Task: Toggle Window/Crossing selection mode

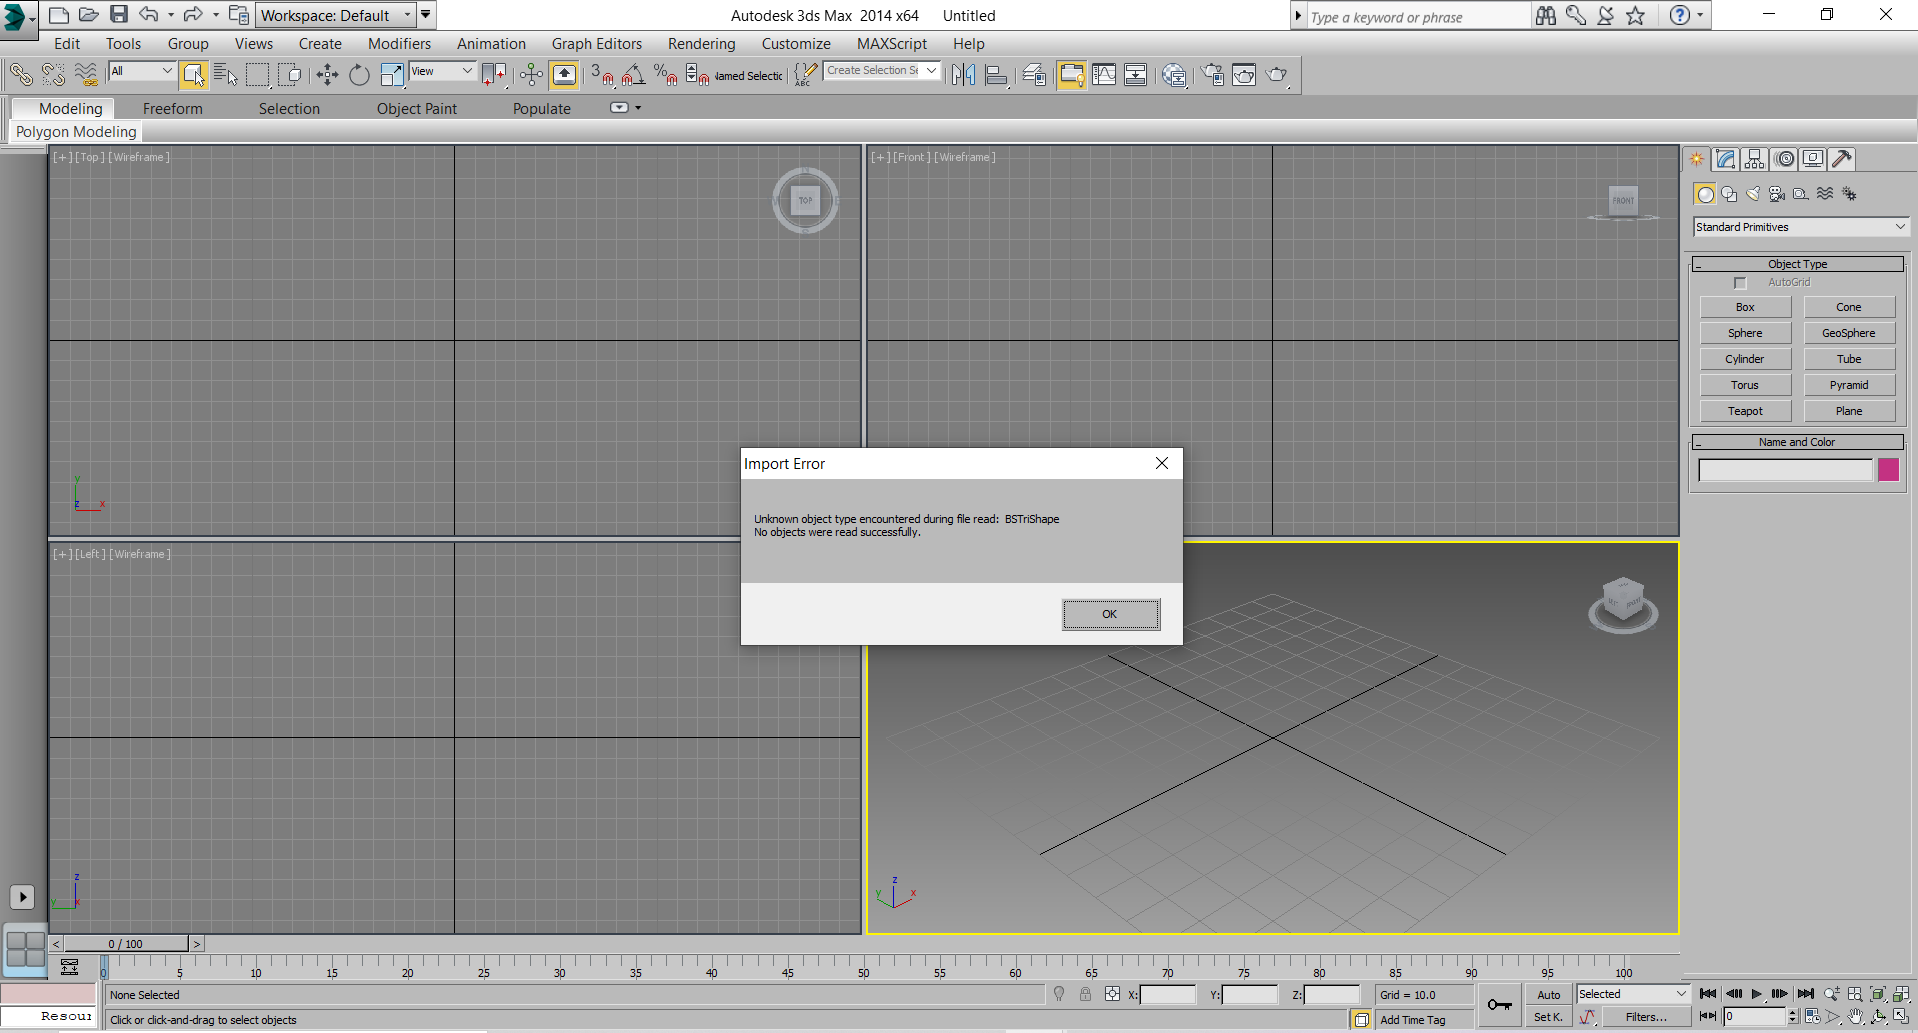Action: click(290, 74)
